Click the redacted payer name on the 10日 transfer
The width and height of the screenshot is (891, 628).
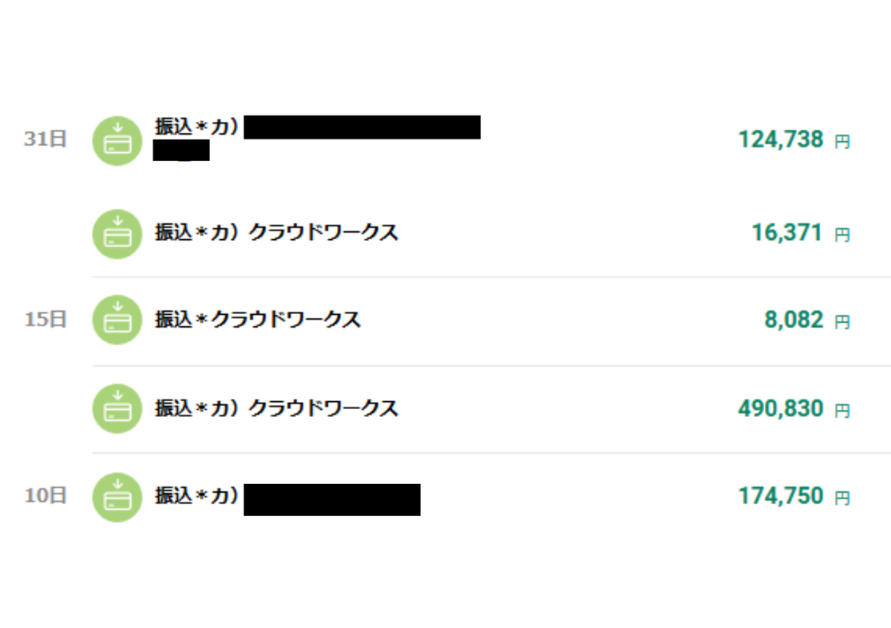pyautogui.click(x=332, y=499)
